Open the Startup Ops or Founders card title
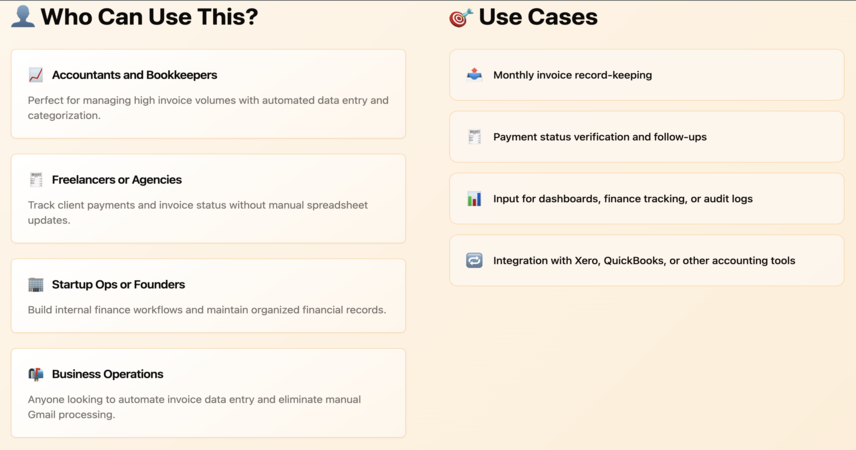The height and width of the screenshot is (450, 856). pos(118,285)
